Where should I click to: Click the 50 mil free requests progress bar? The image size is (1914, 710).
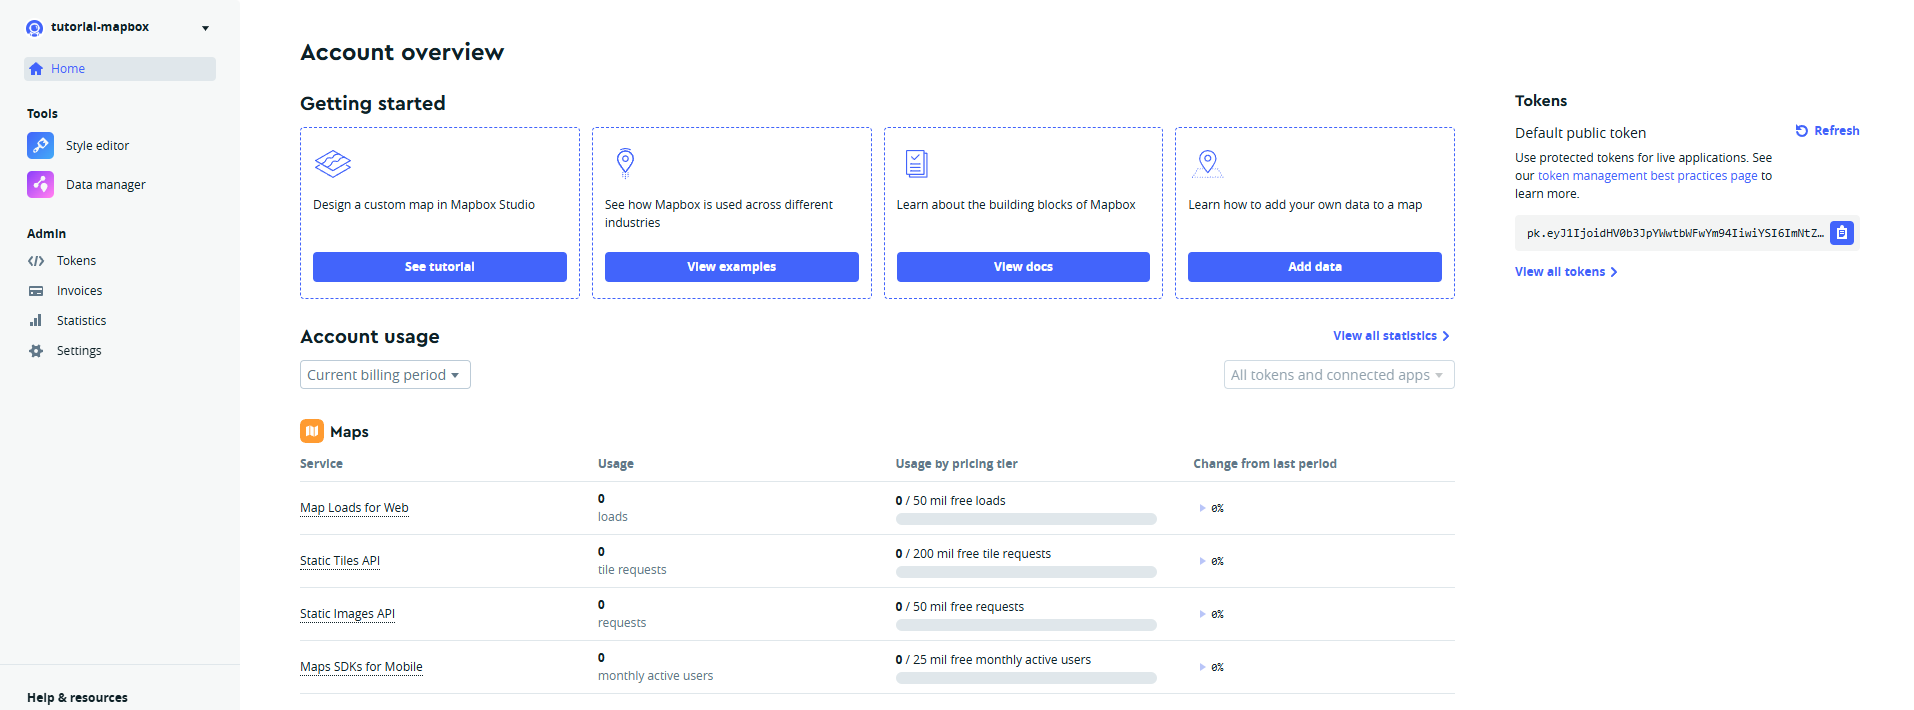point(1026,625)
